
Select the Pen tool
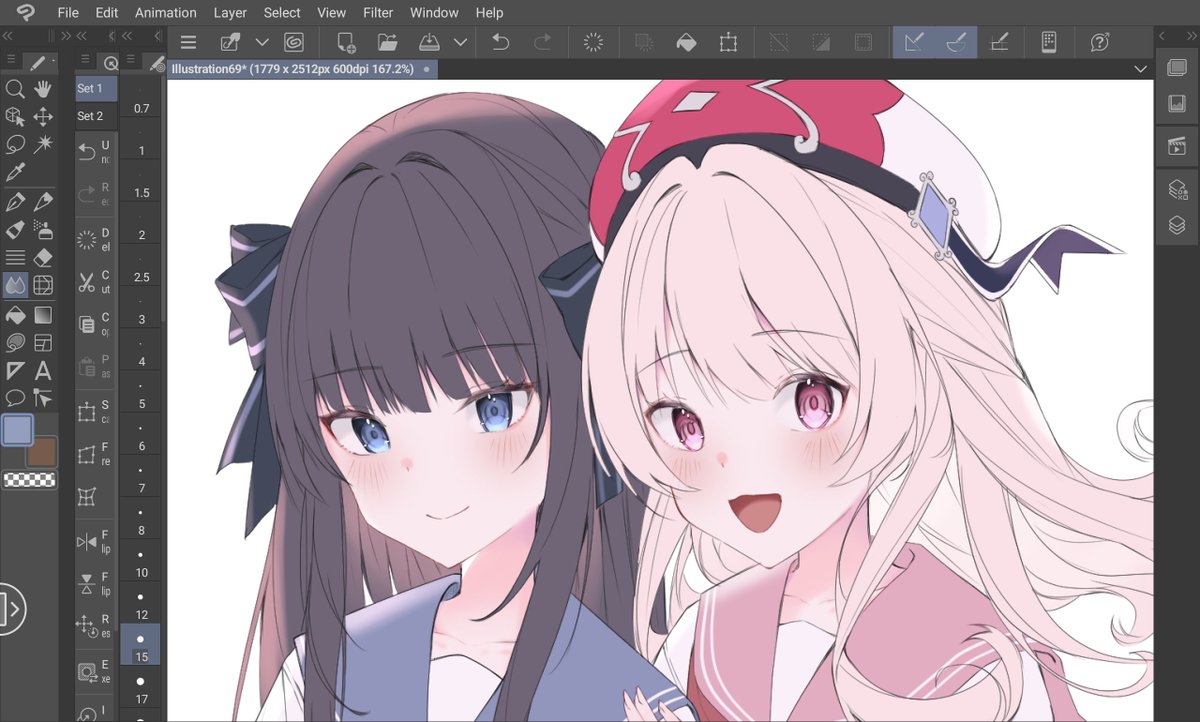point(15,202)
